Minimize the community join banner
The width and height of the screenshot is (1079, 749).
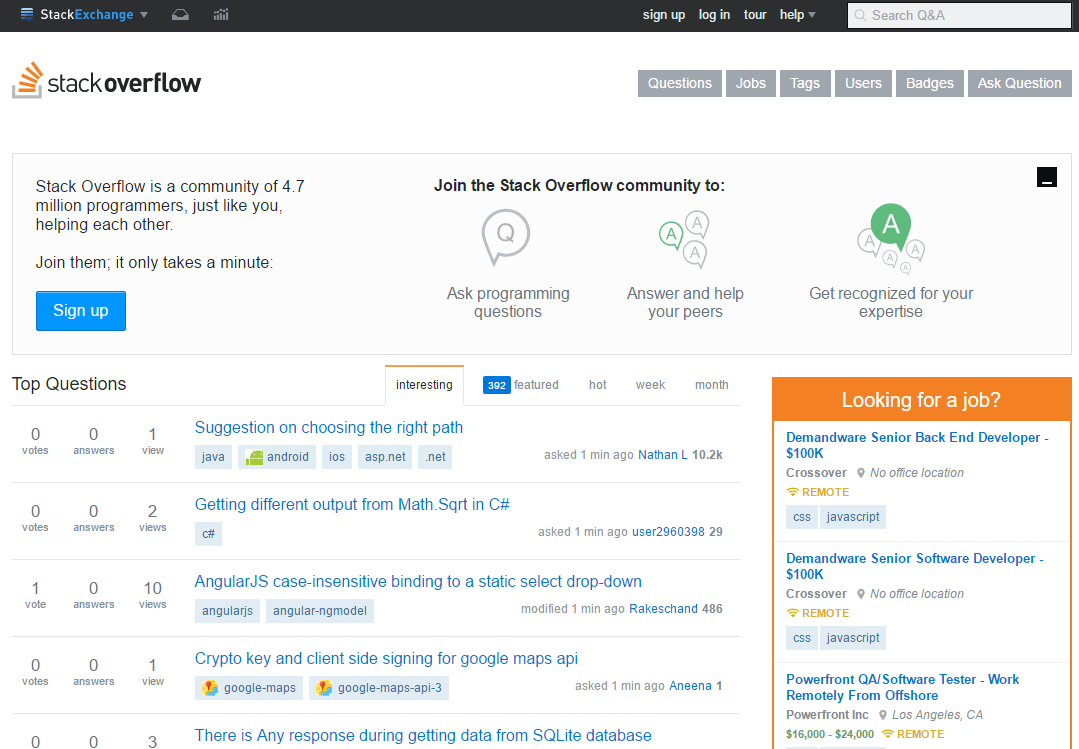tap(1047, 177)
